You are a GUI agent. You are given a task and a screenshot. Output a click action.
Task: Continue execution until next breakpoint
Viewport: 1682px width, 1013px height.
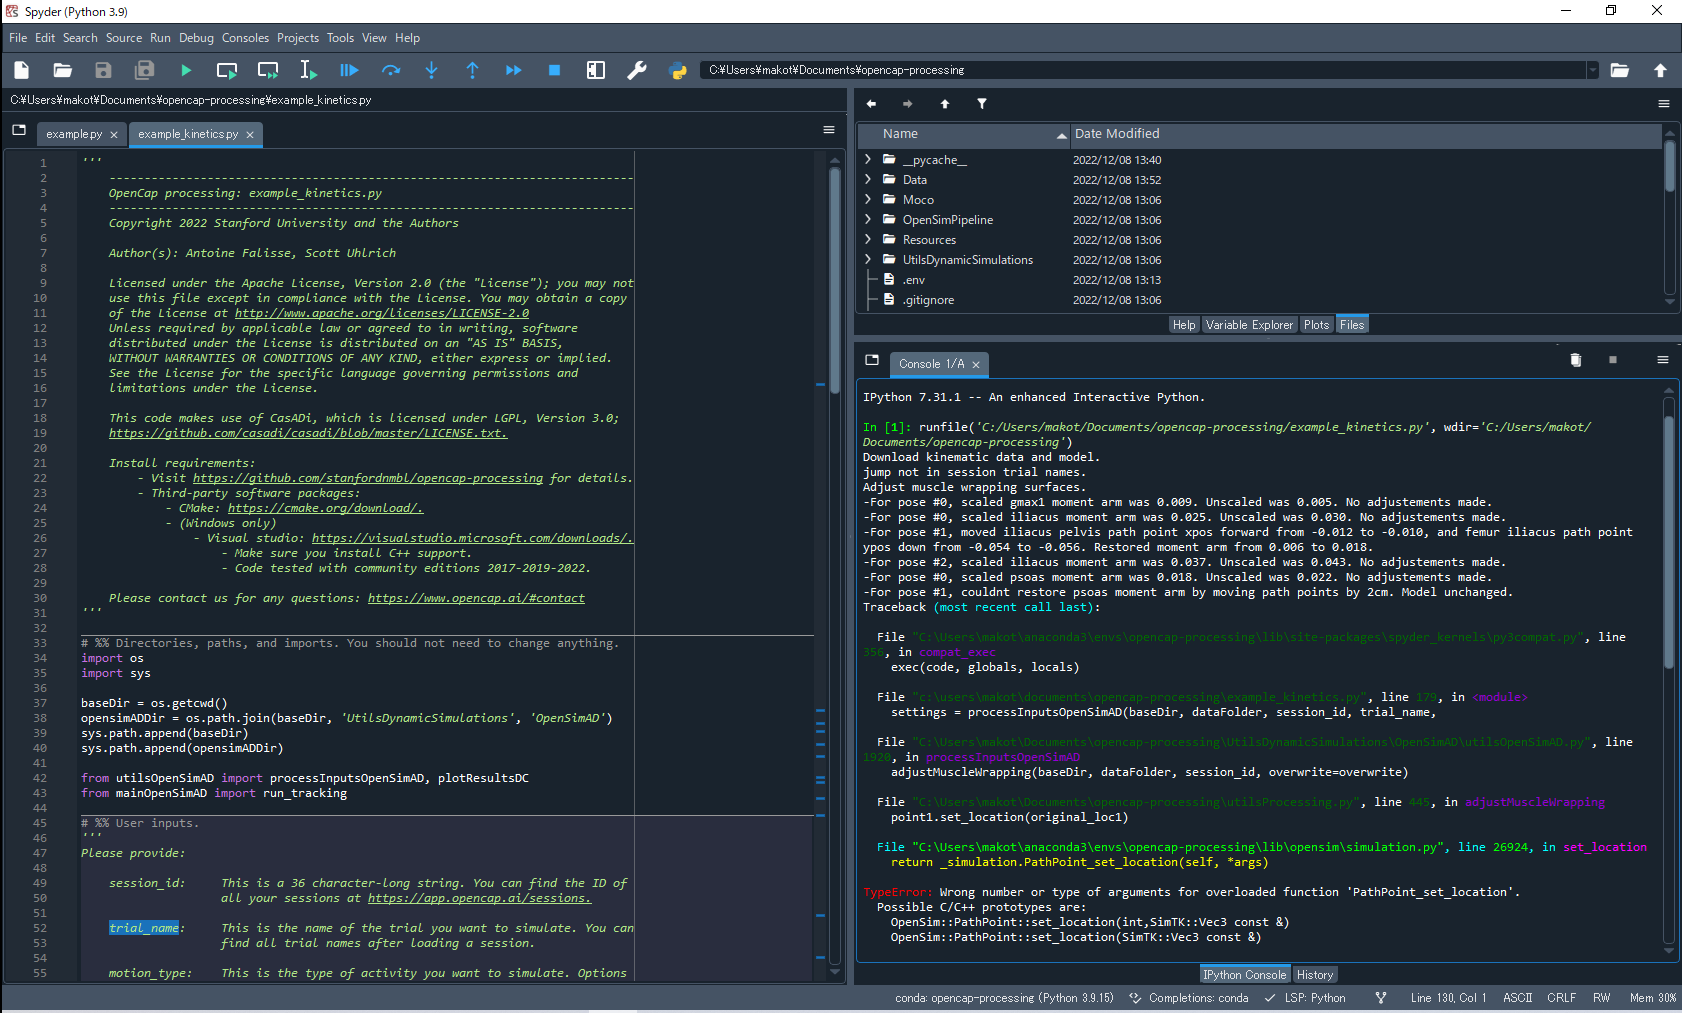point(513,70)
